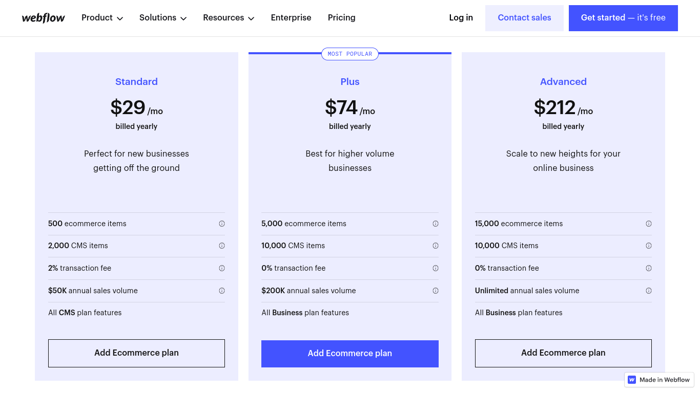This screenshot has height=393, width=700.
Task: Open info for Plus 5,000 ecommerce items
Action: [x=435, y=224]
